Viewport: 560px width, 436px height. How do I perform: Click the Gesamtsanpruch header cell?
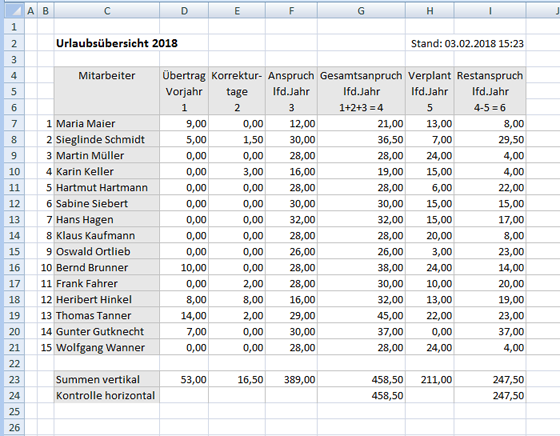coord(361,76)
